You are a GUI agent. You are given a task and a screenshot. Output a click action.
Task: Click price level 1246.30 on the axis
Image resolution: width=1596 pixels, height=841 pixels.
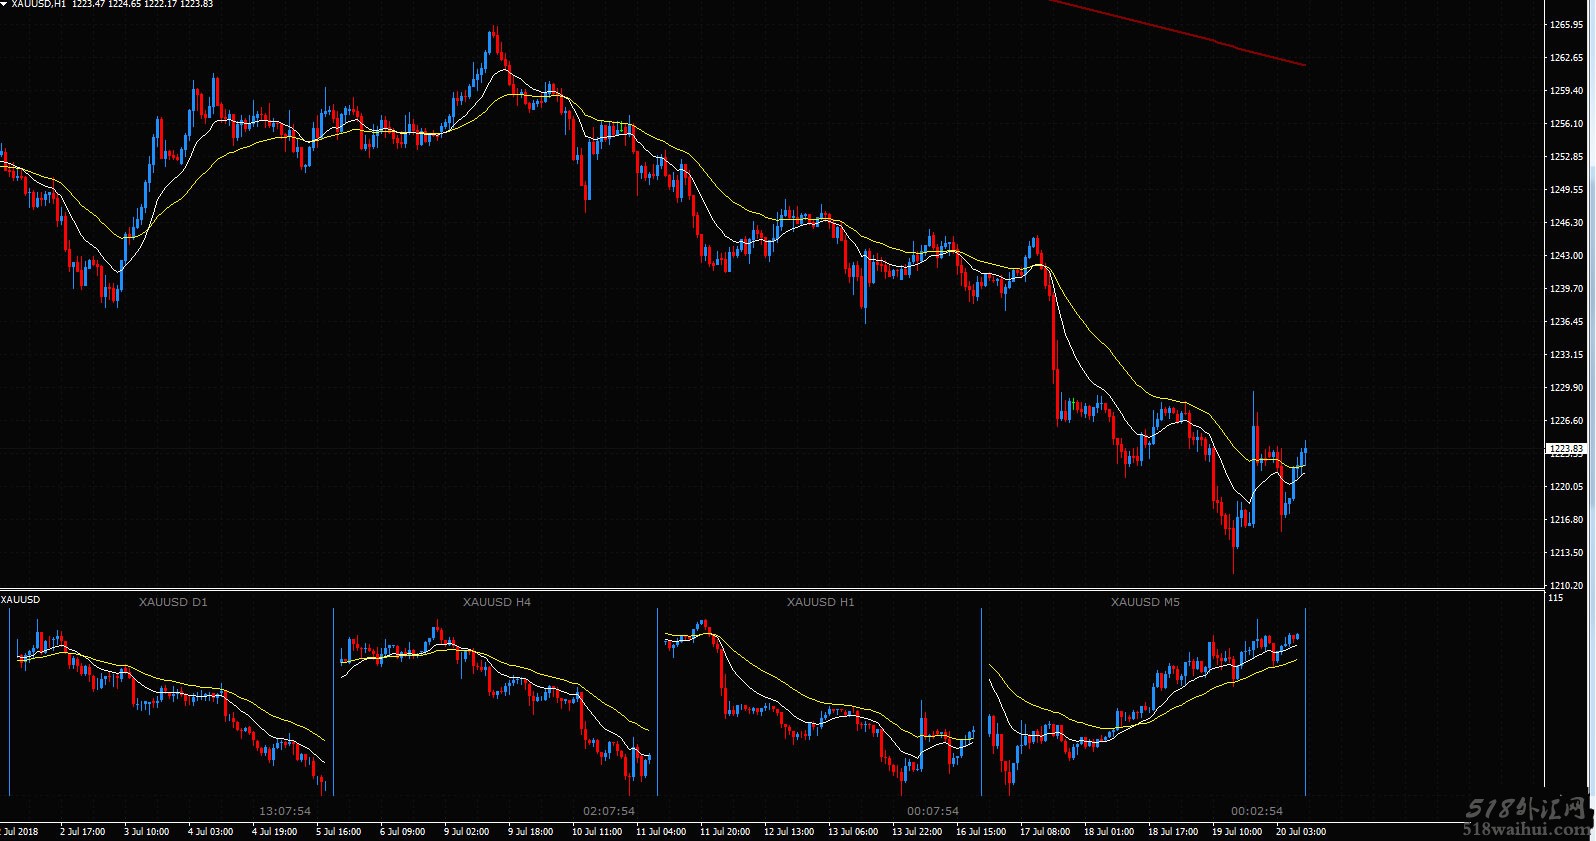[1566, 223]
